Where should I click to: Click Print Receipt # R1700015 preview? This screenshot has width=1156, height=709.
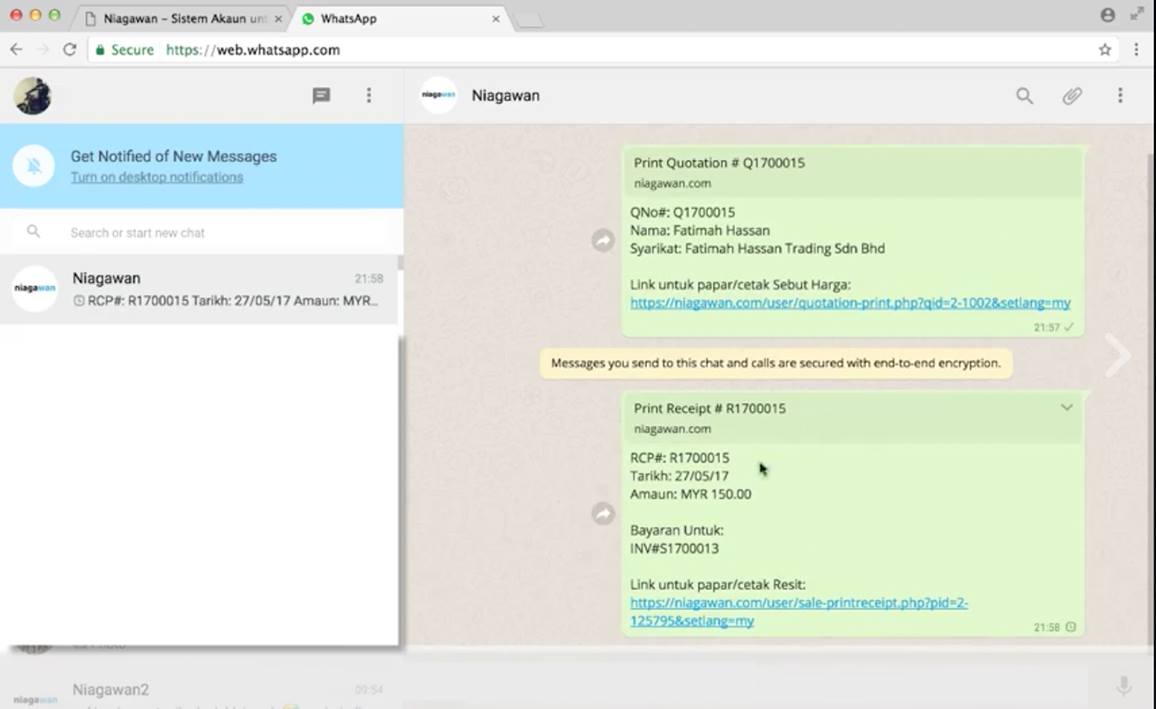pyautogui.click(x=853, y=418)
